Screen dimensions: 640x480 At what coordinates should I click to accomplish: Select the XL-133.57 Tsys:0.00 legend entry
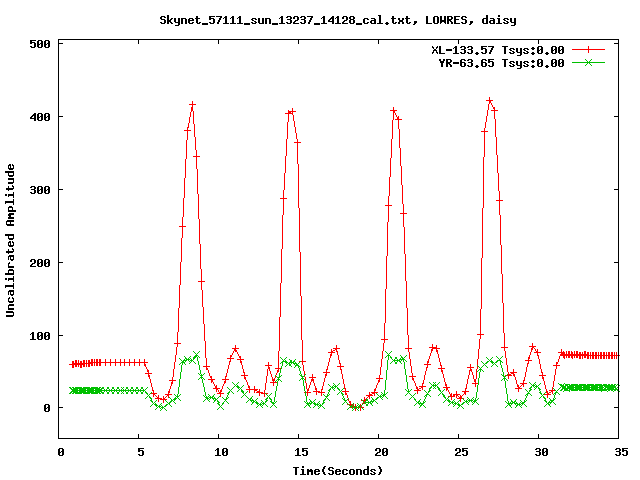498,50
